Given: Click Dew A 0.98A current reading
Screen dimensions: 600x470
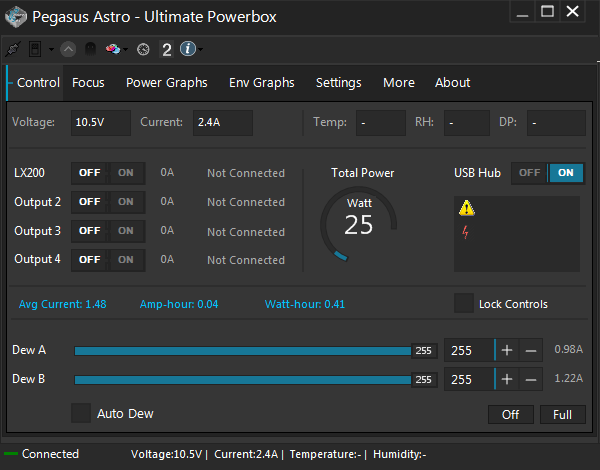Looking at the screenshot, I should pos(569,349).
